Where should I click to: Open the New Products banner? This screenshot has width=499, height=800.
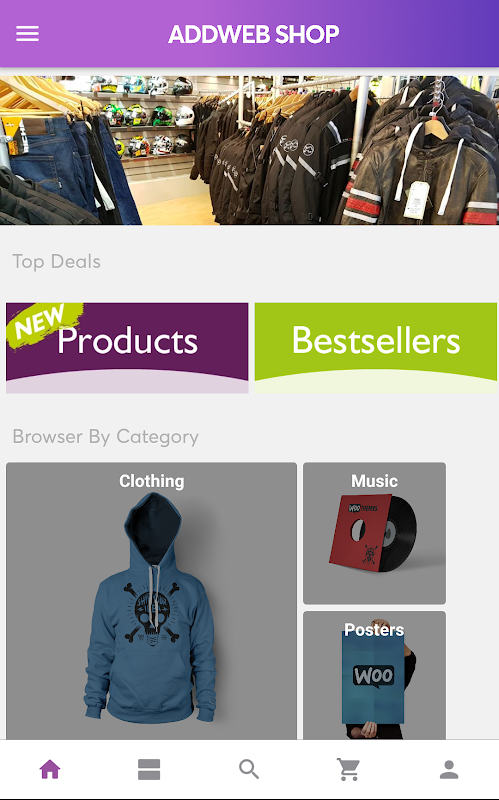(x=127, y=347)
